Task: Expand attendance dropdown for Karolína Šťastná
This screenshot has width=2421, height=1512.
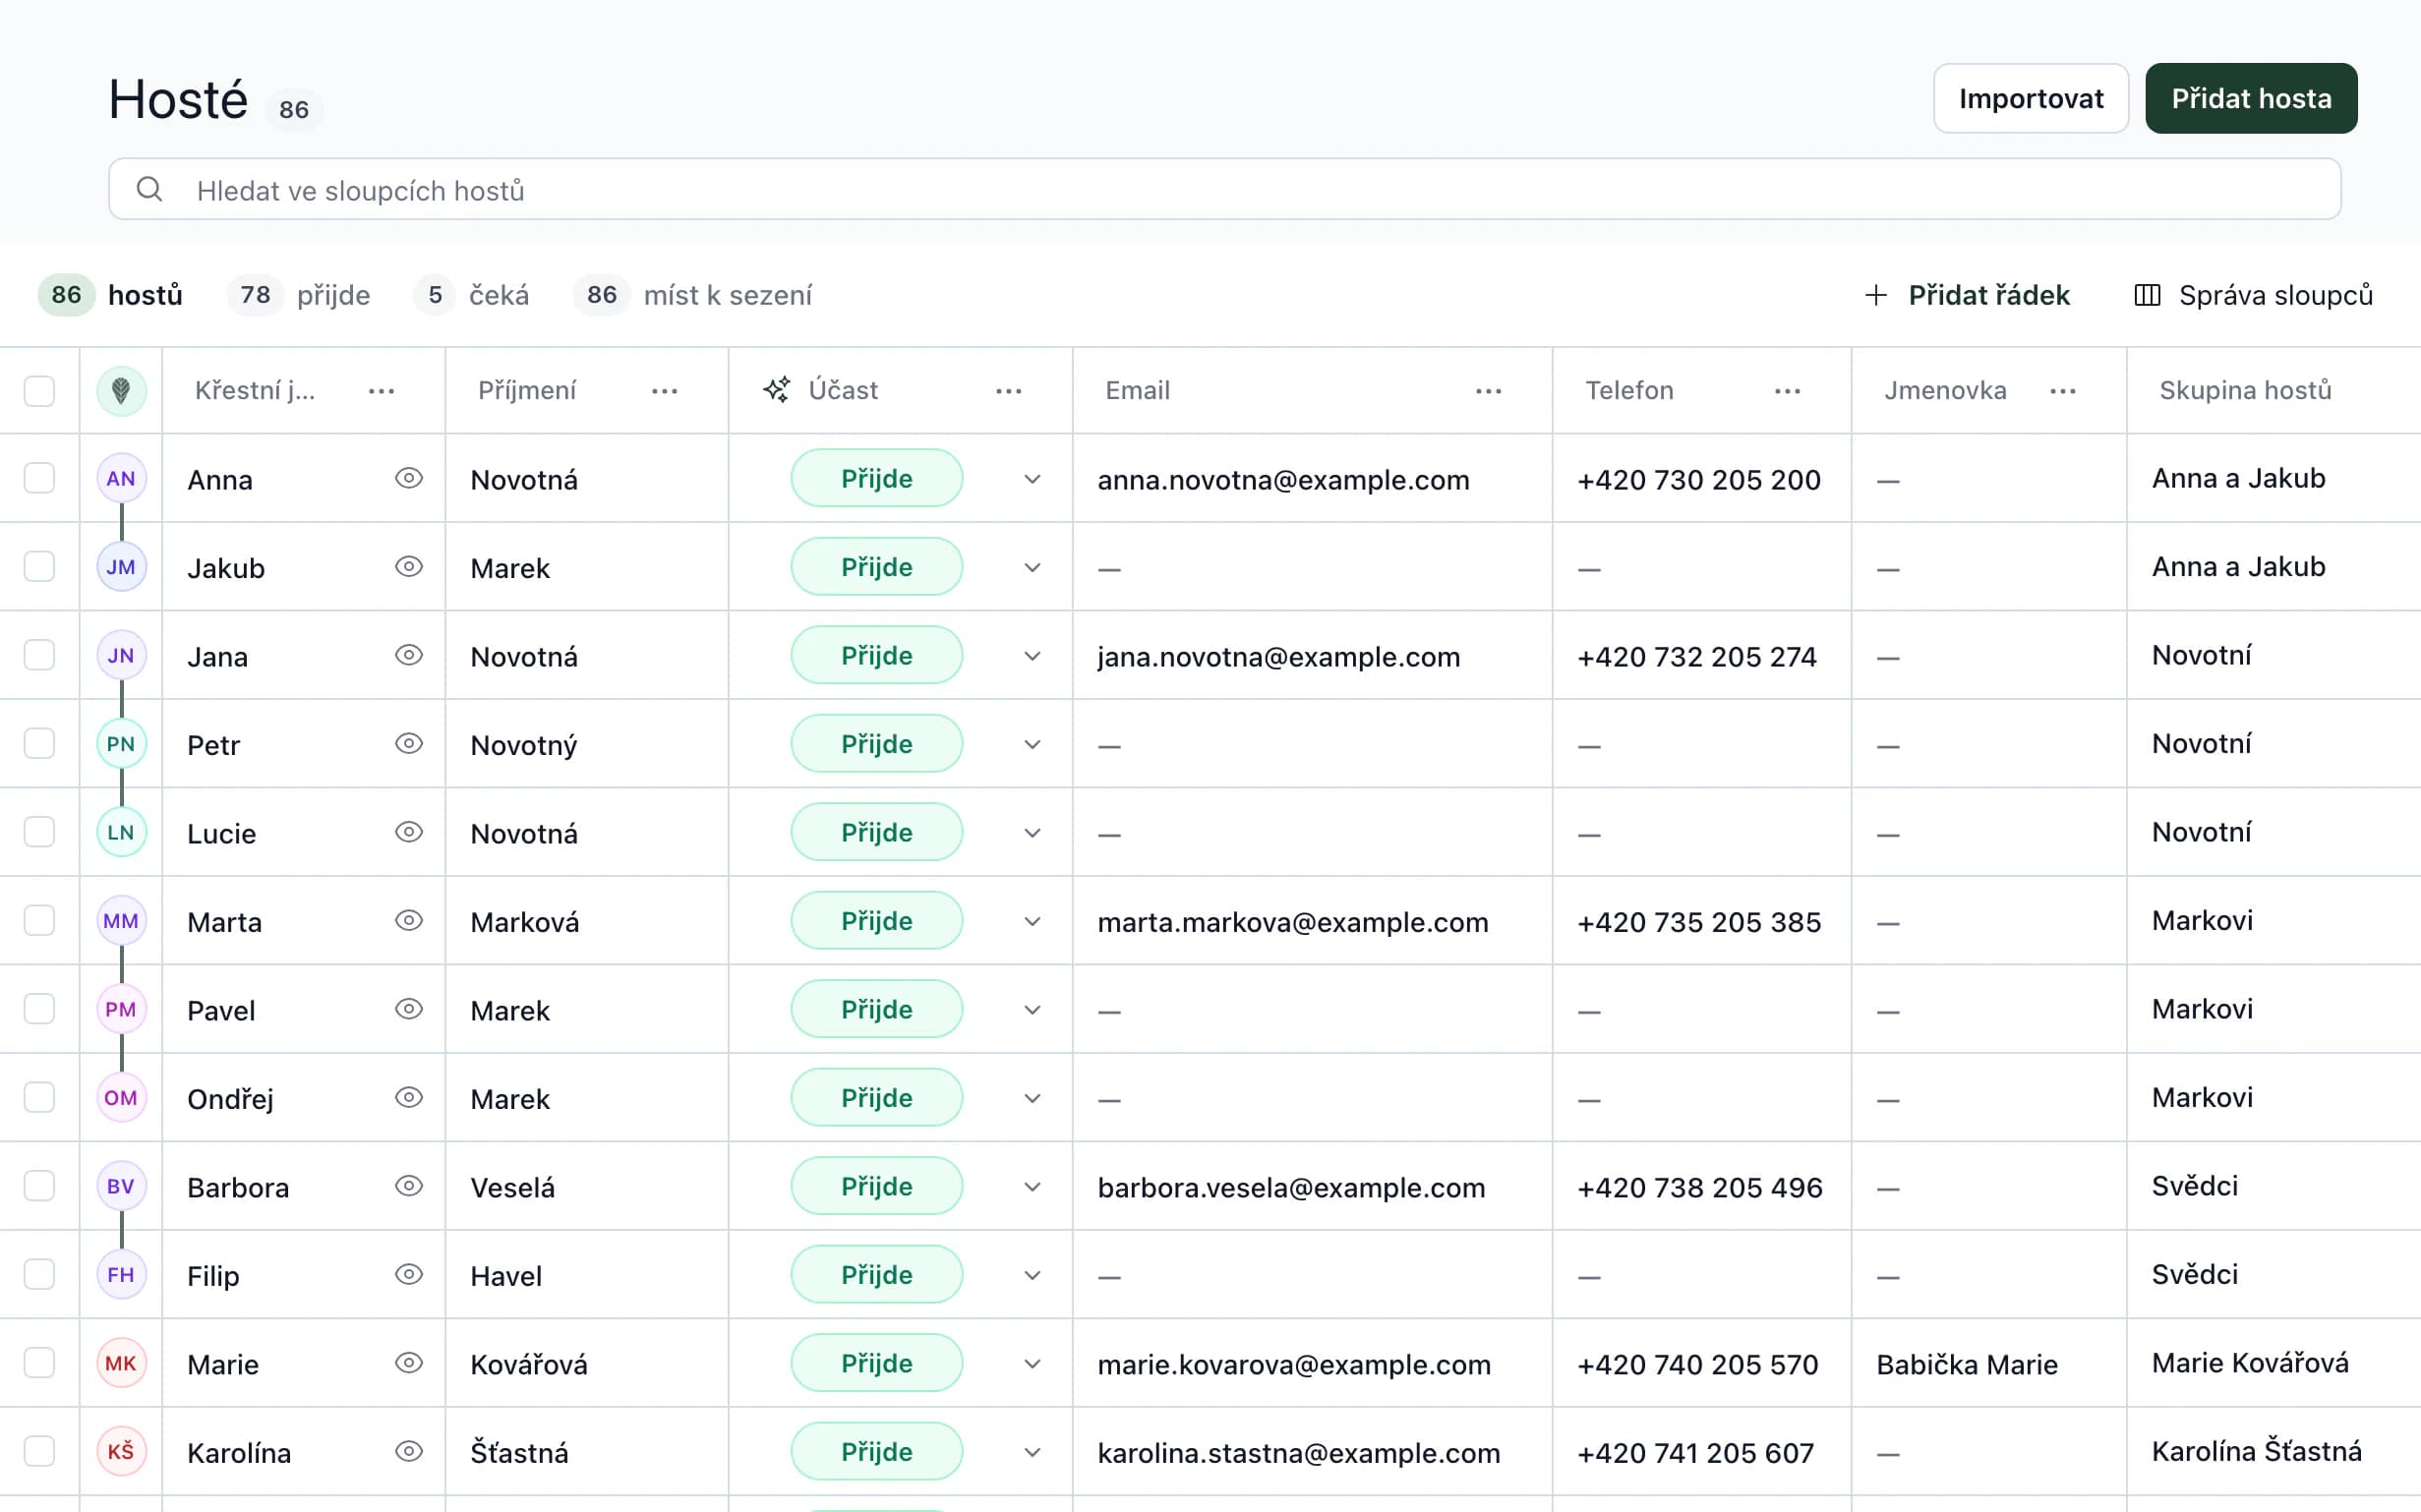Action: 1032,1452
